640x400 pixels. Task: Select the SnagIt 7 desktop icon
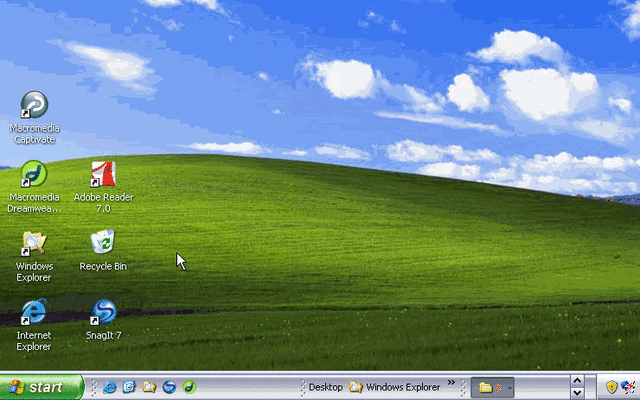[x=103, y=312]
